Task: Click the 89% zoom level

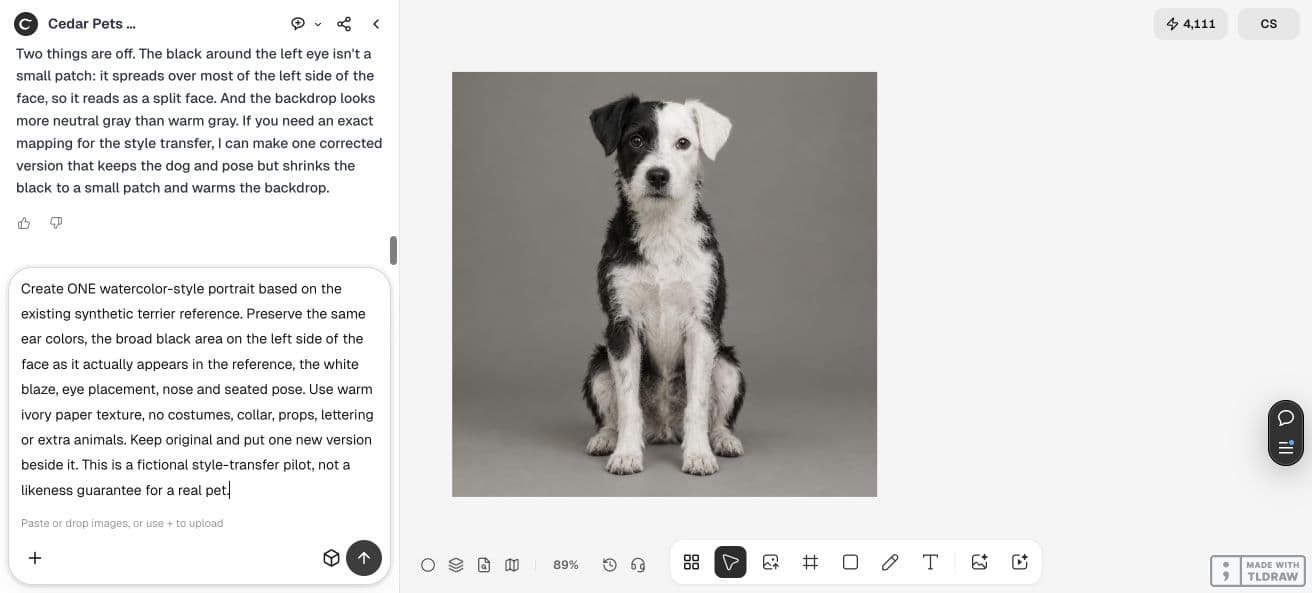Action: coord(566,565)
